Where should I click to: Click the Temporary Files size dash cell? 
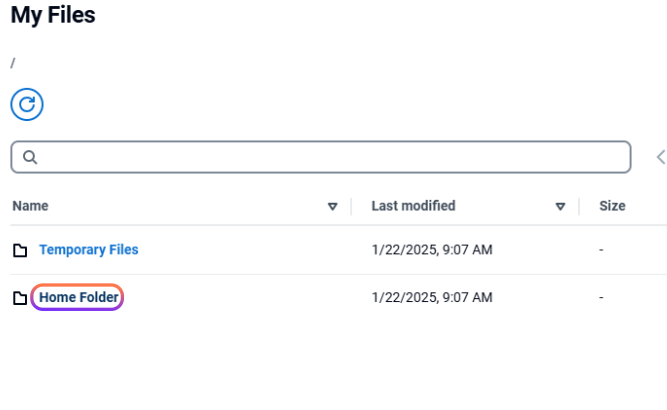click(x=601, y=250)
